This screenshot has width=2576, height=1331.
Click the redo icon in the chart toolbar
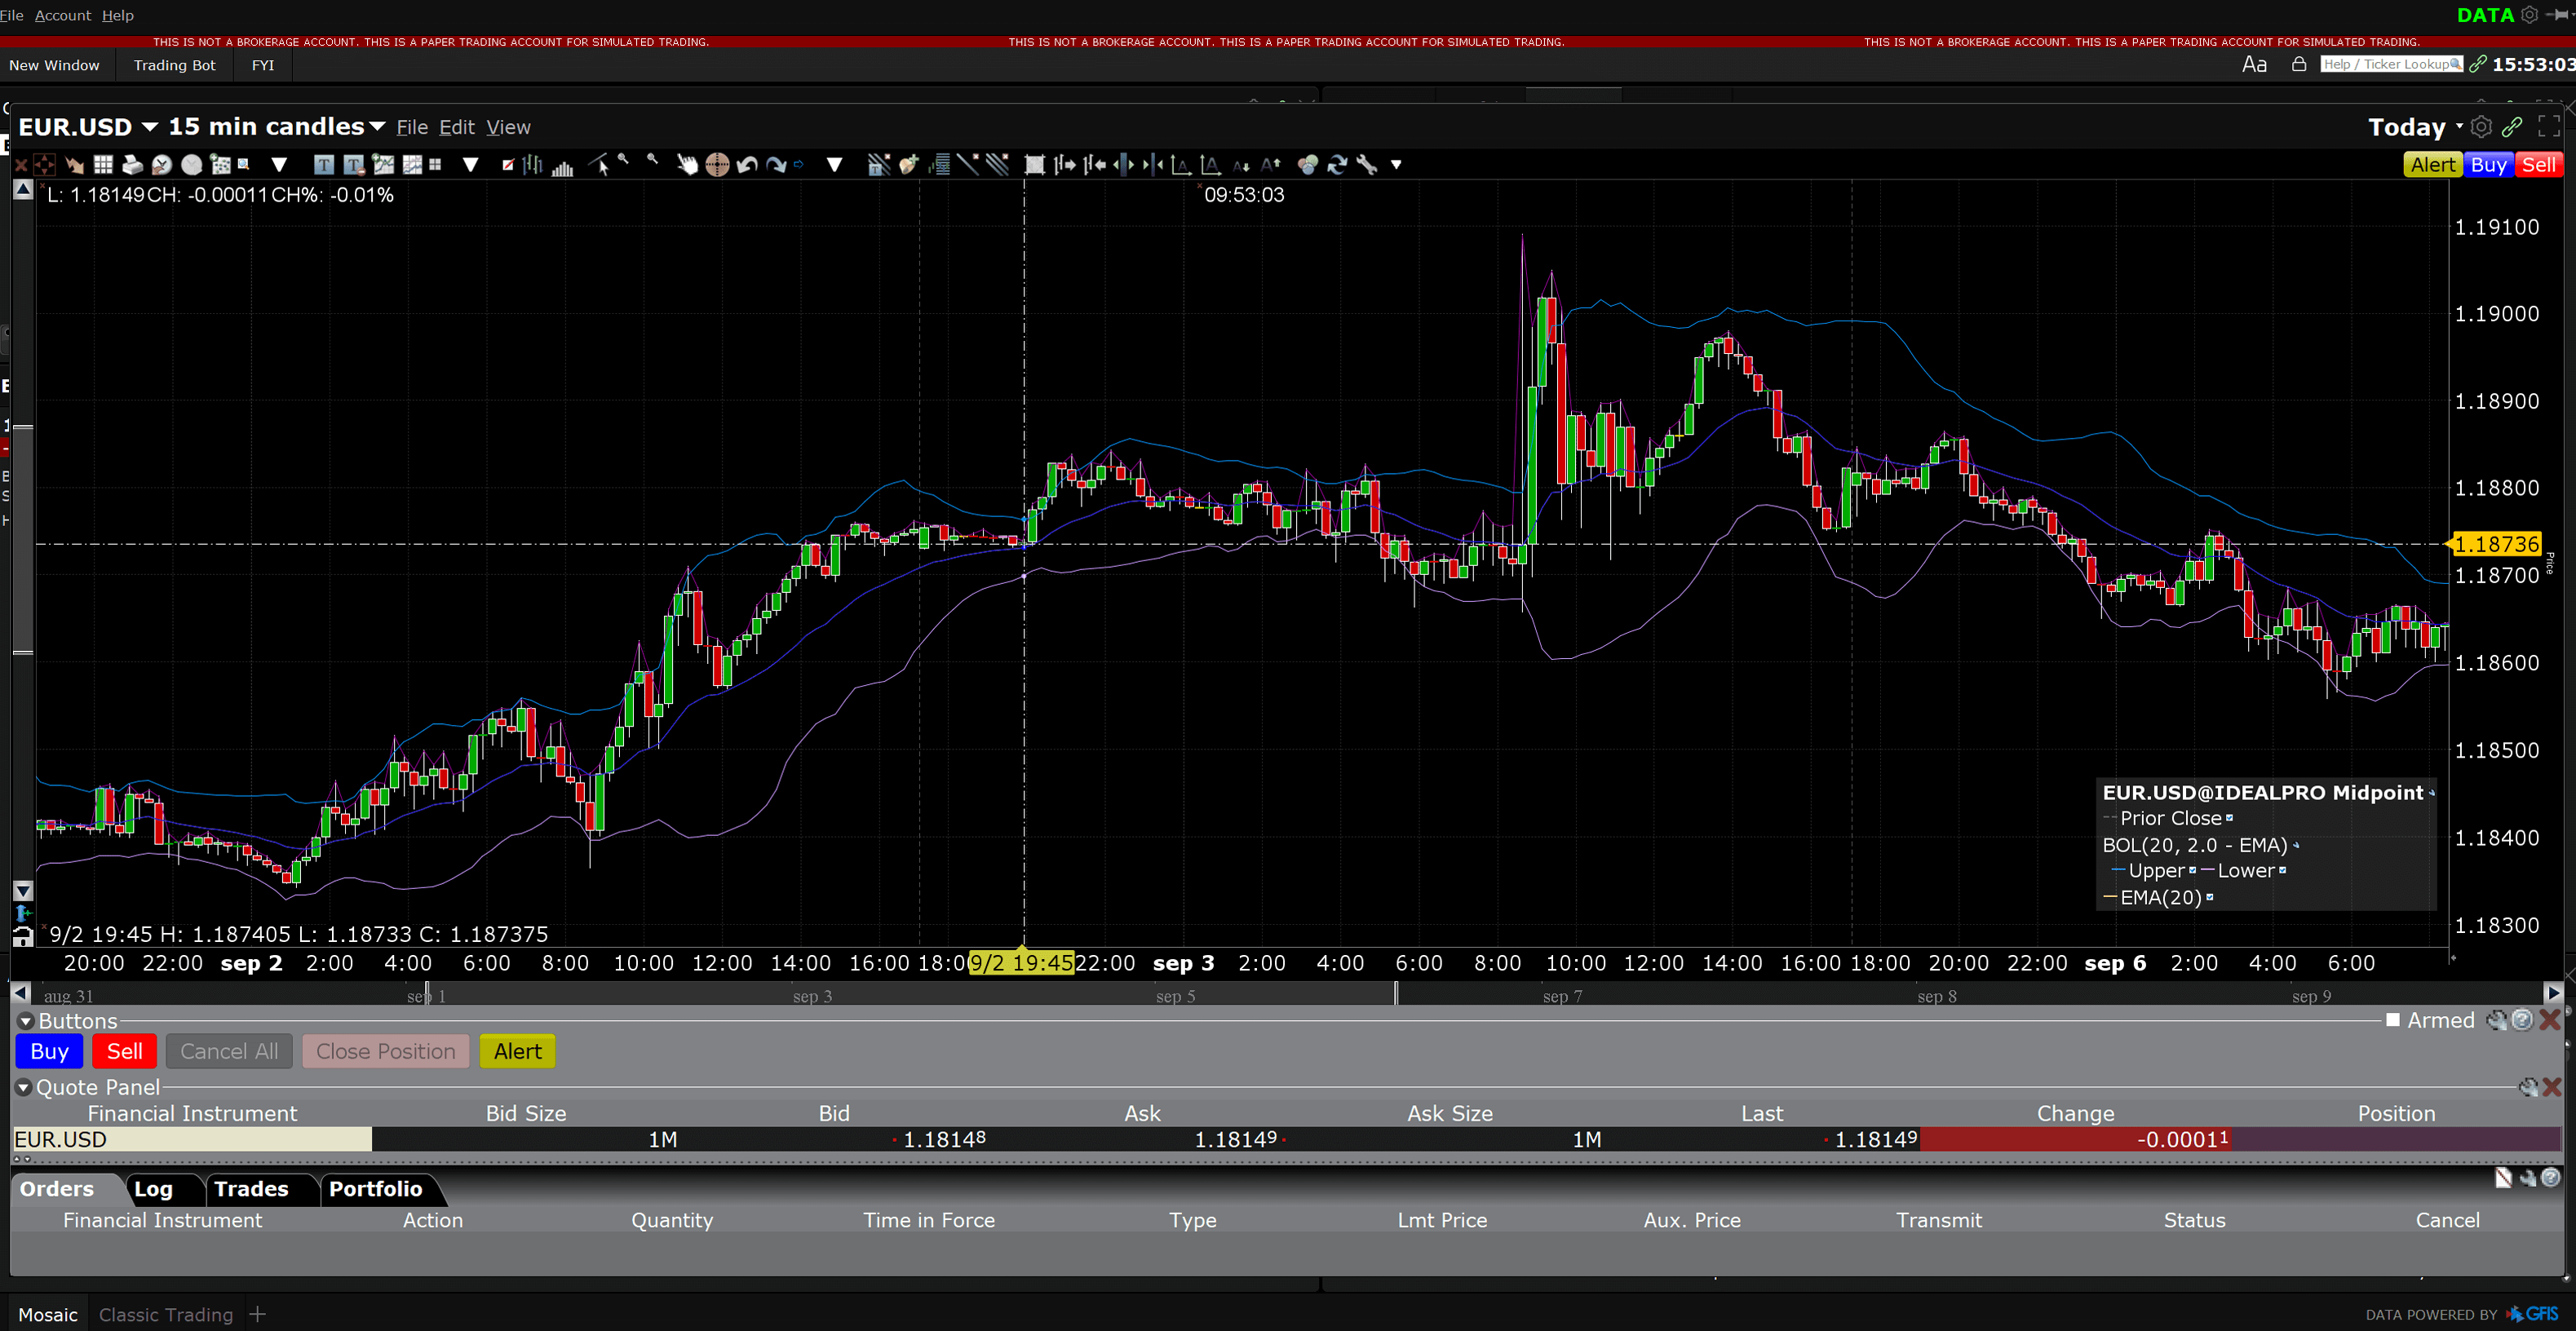[x=776, y=164]
